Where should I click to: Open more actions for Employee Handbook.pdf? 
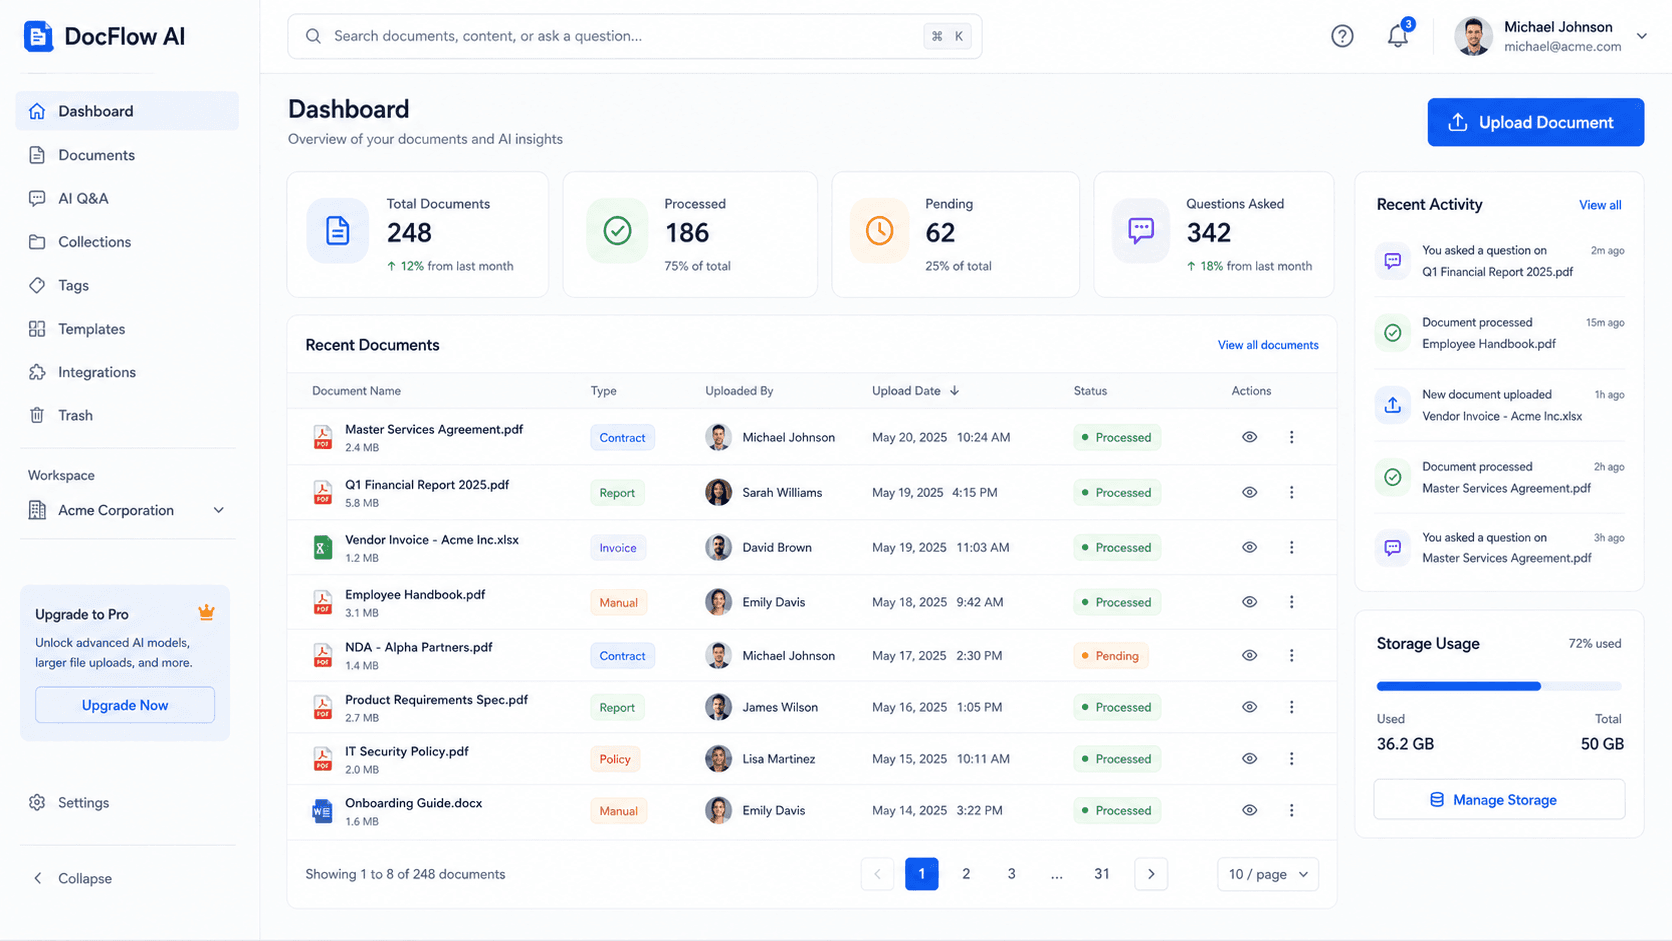coord(1291,602)
